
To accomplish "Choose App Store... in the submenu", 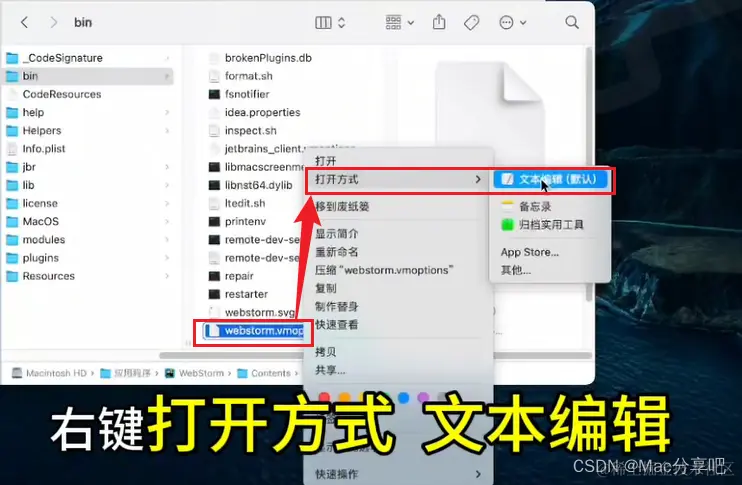I will pos(530,252).
